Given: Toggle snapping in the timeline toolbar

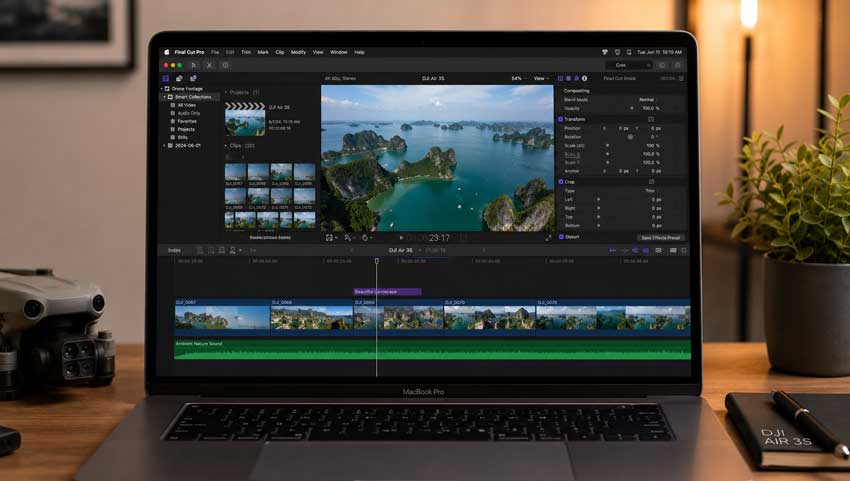Looking at the screenshot, I should pos(646,251).
